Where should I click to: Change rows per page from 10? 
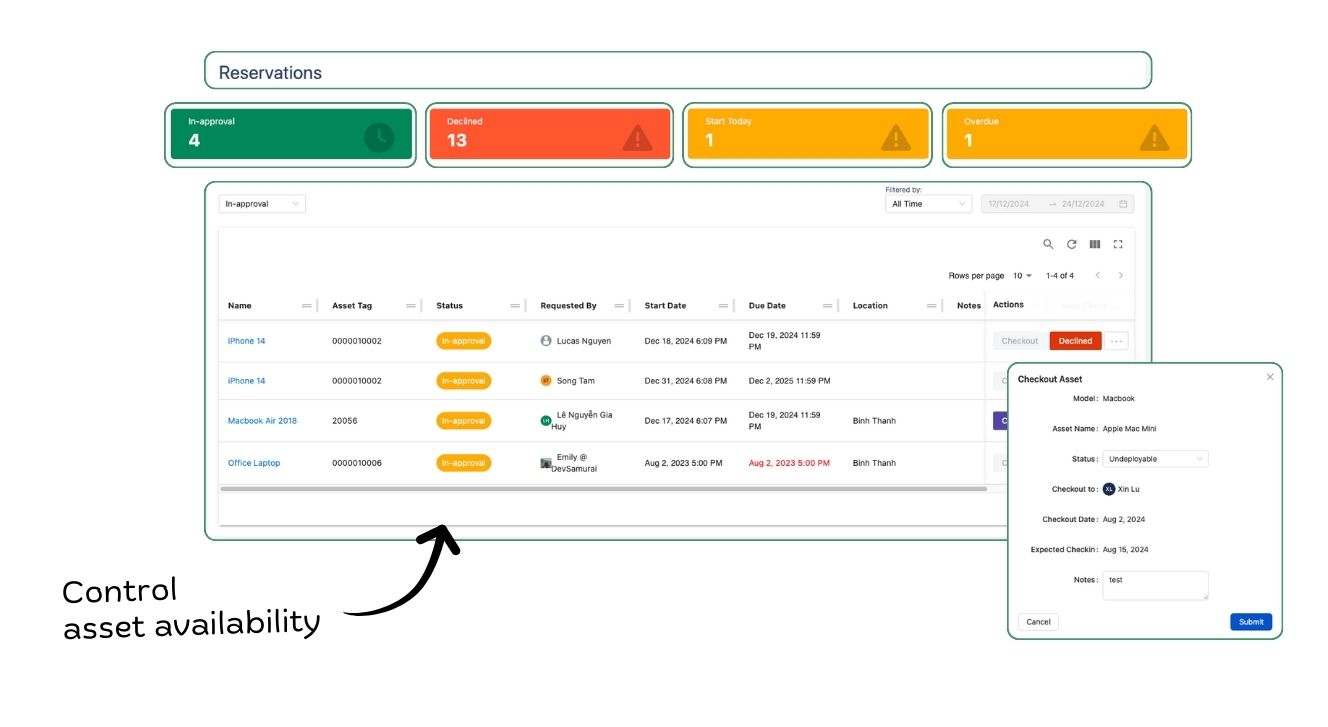tap(1022, 275)
